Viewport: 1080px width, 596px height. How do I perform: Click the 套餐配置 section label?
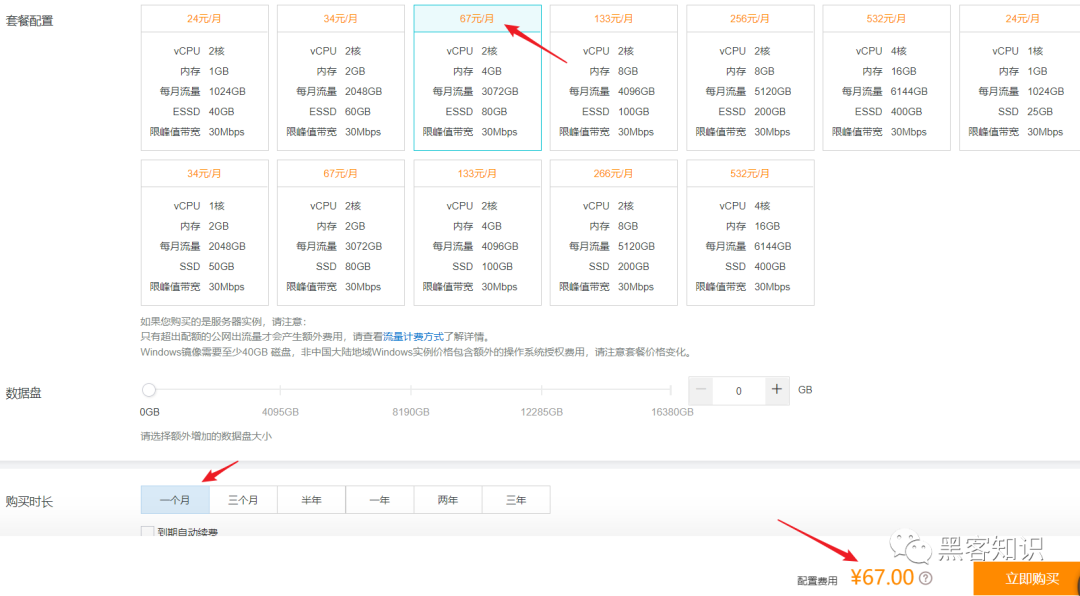(x=29, y=21)
